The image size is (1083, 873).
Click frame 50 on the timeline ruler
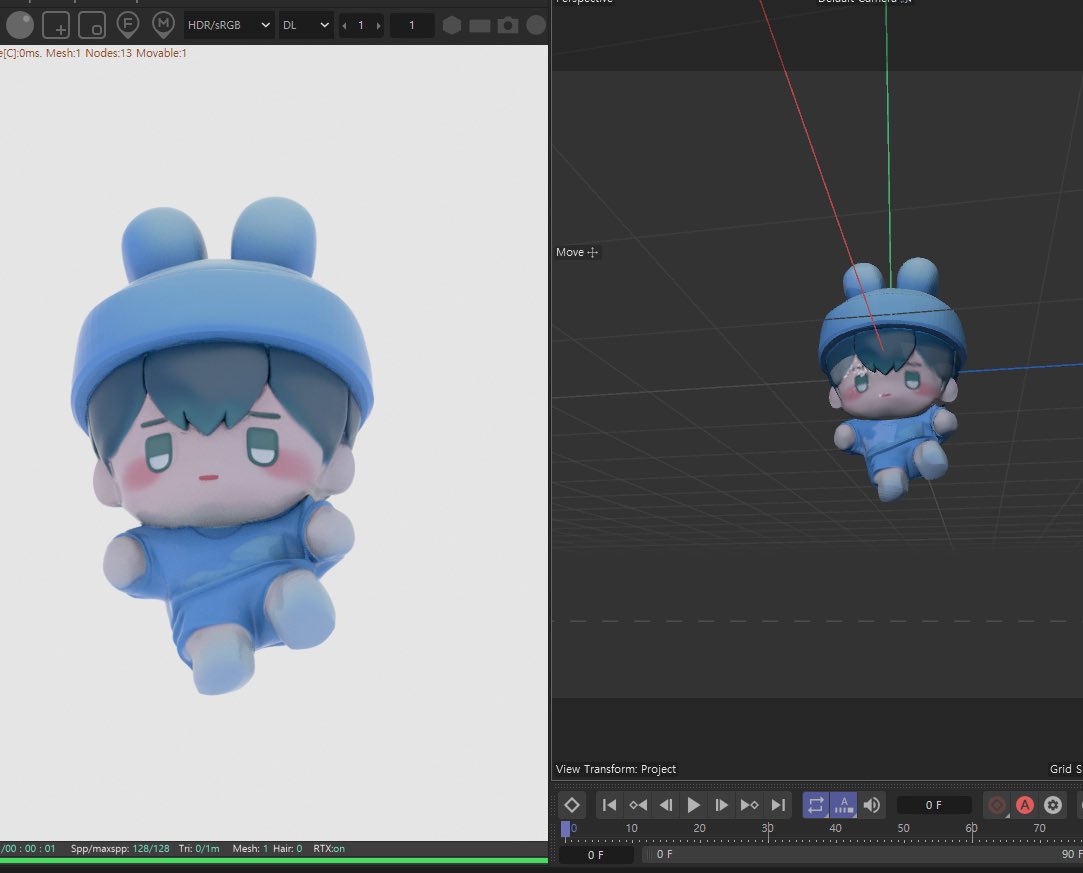903,828
